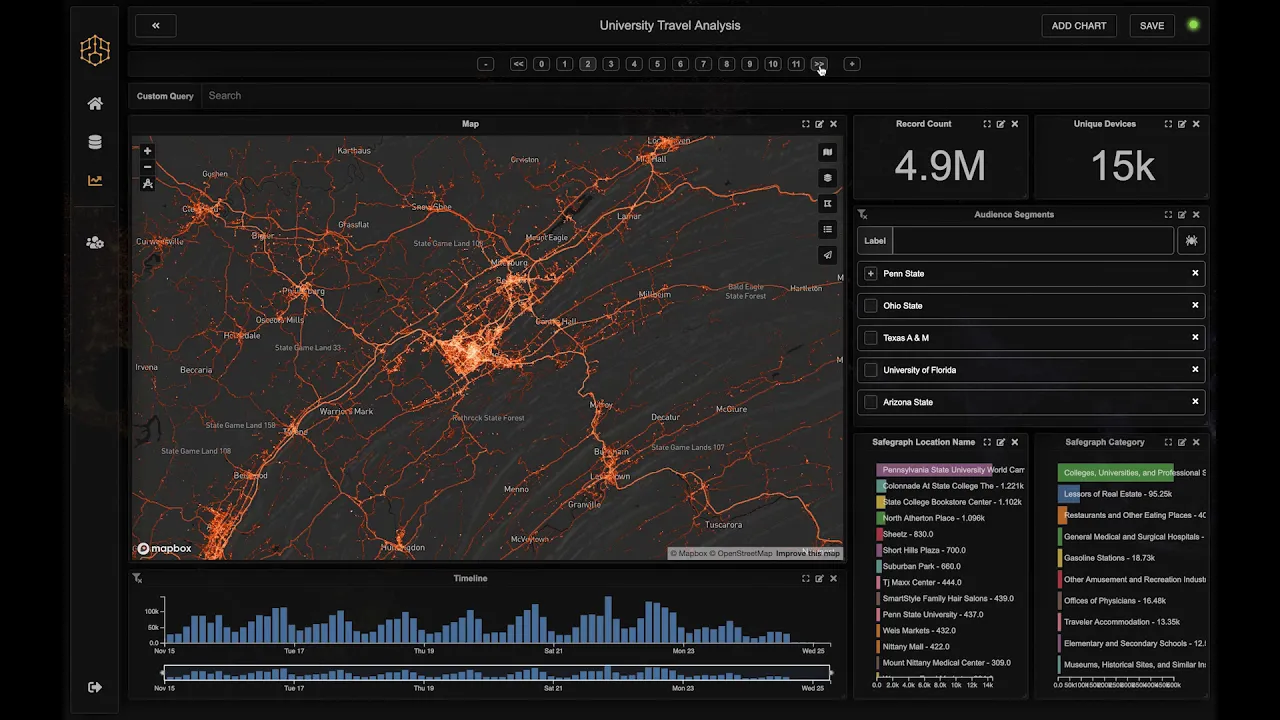Click the plus page button

pos(852,64)
